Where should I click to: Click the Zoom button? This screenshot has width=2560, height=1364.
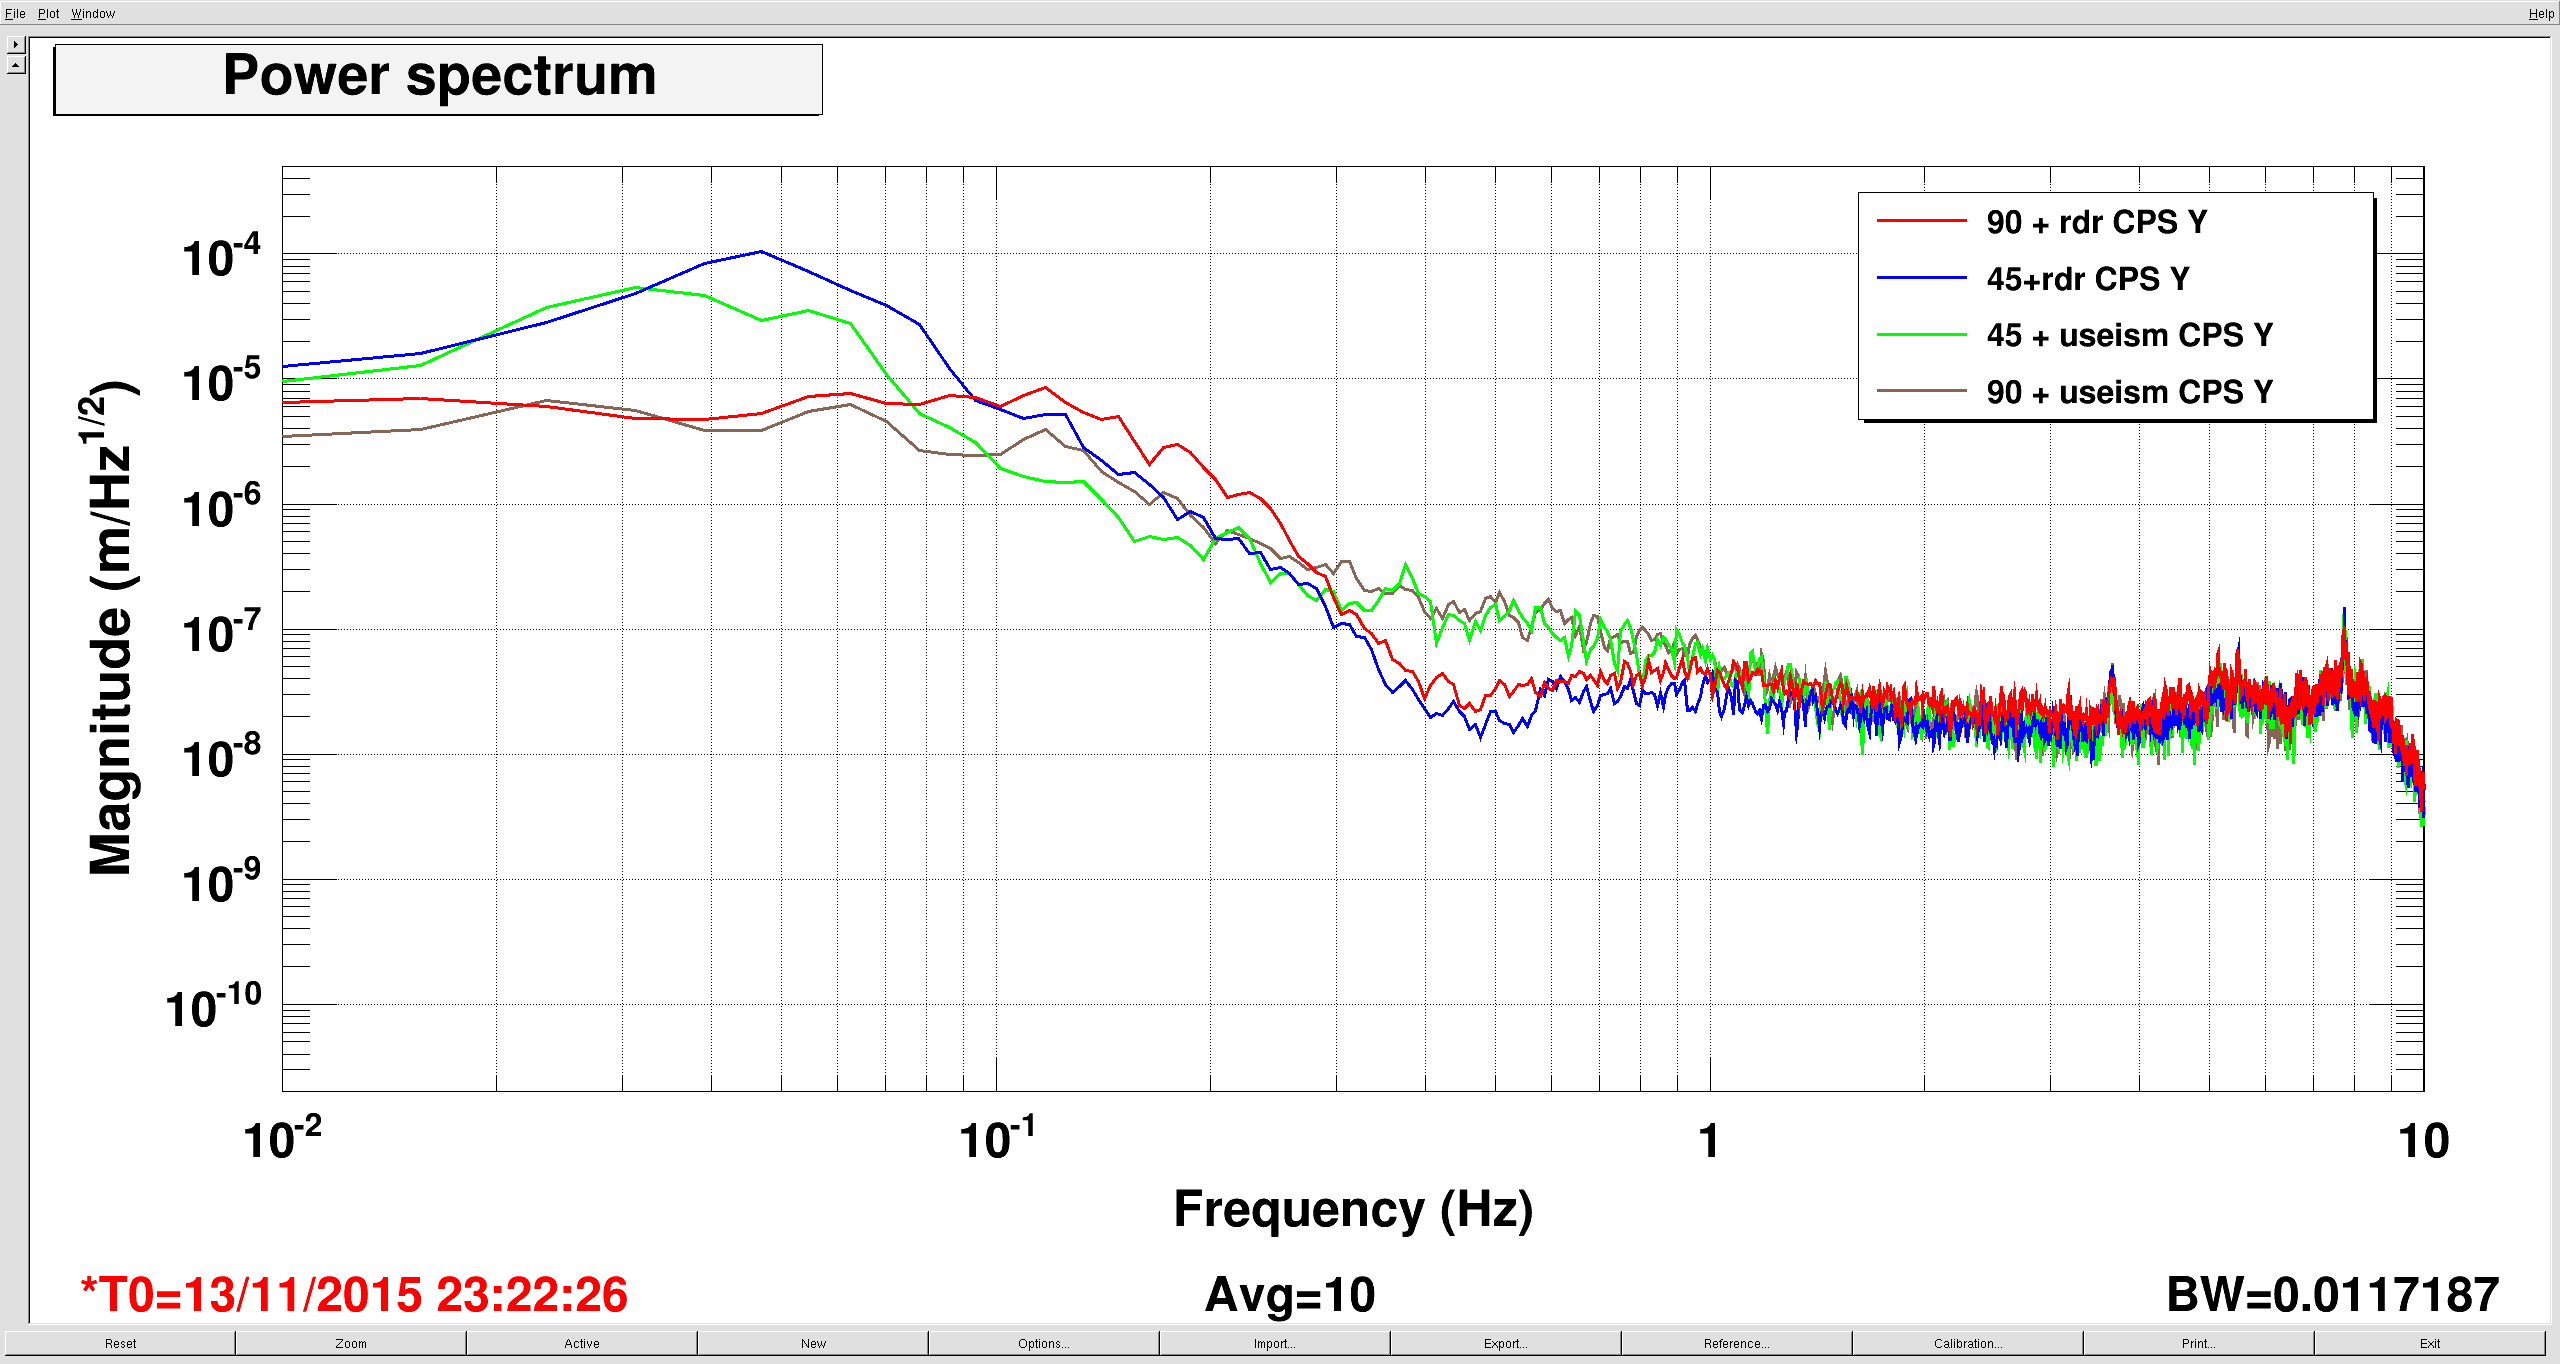pyautogui.click(x=351, y=1343)
